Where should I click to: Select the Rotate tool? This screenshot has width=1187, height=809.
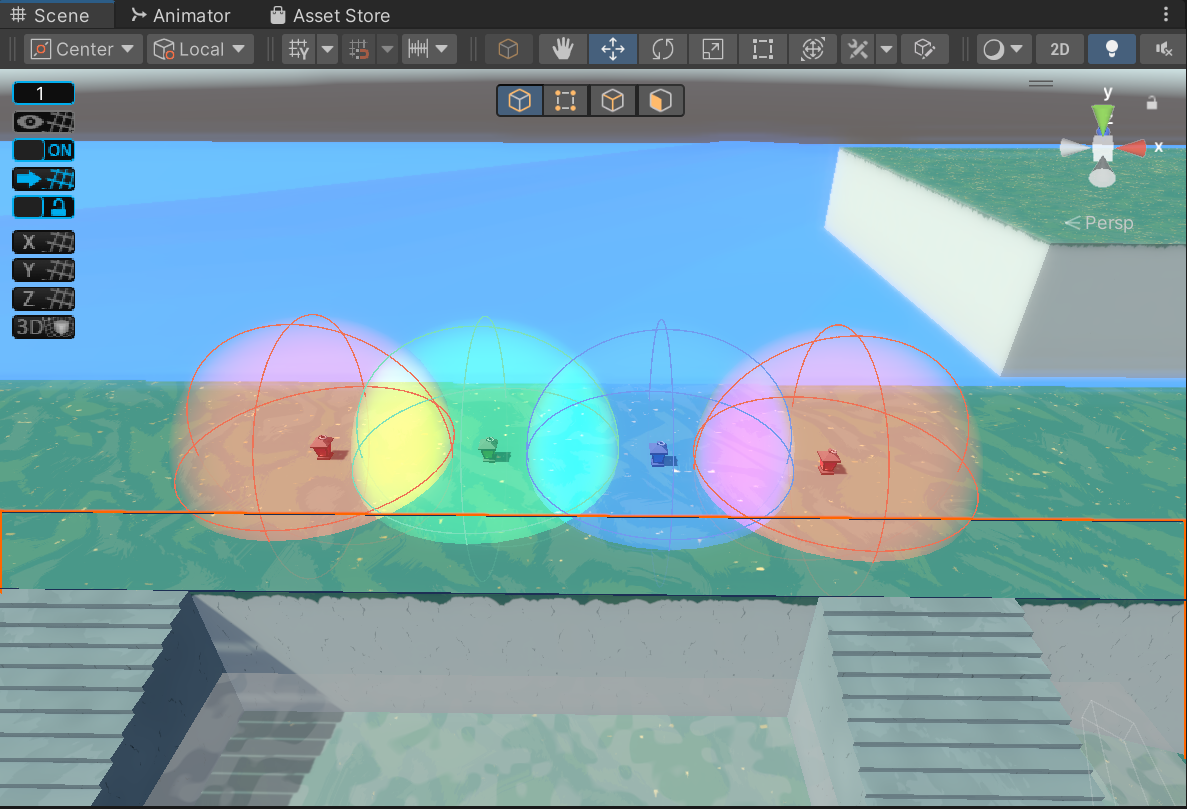coord(662,49)
